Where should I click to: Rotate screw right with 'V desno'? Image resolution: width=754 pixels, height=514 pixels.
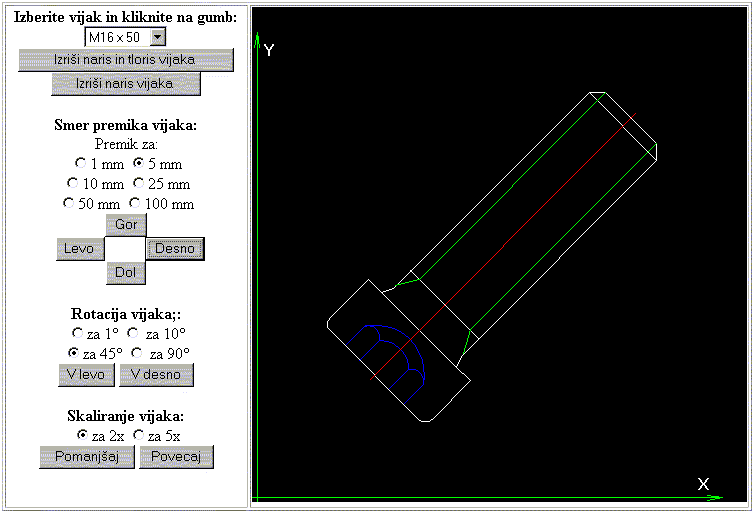pyautogui.click(x=156, y=375)
